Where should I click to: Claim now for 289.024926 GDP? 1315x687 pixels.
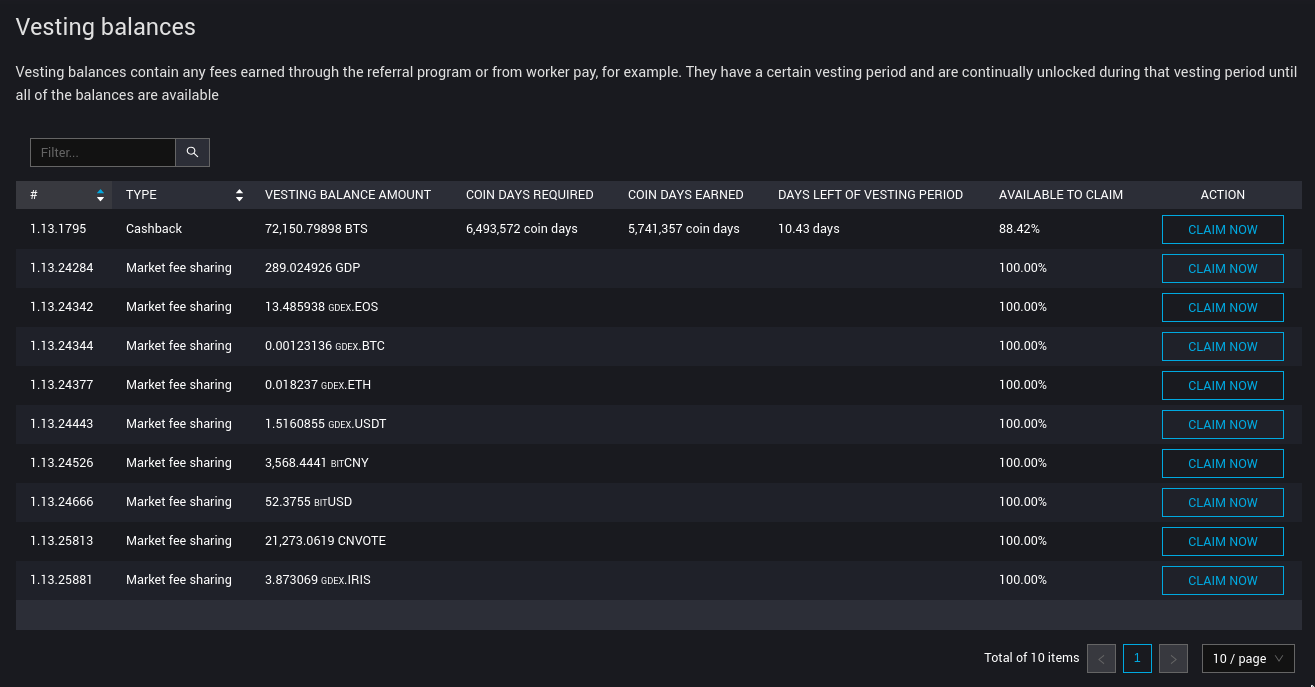click(x=1222, y=268)
